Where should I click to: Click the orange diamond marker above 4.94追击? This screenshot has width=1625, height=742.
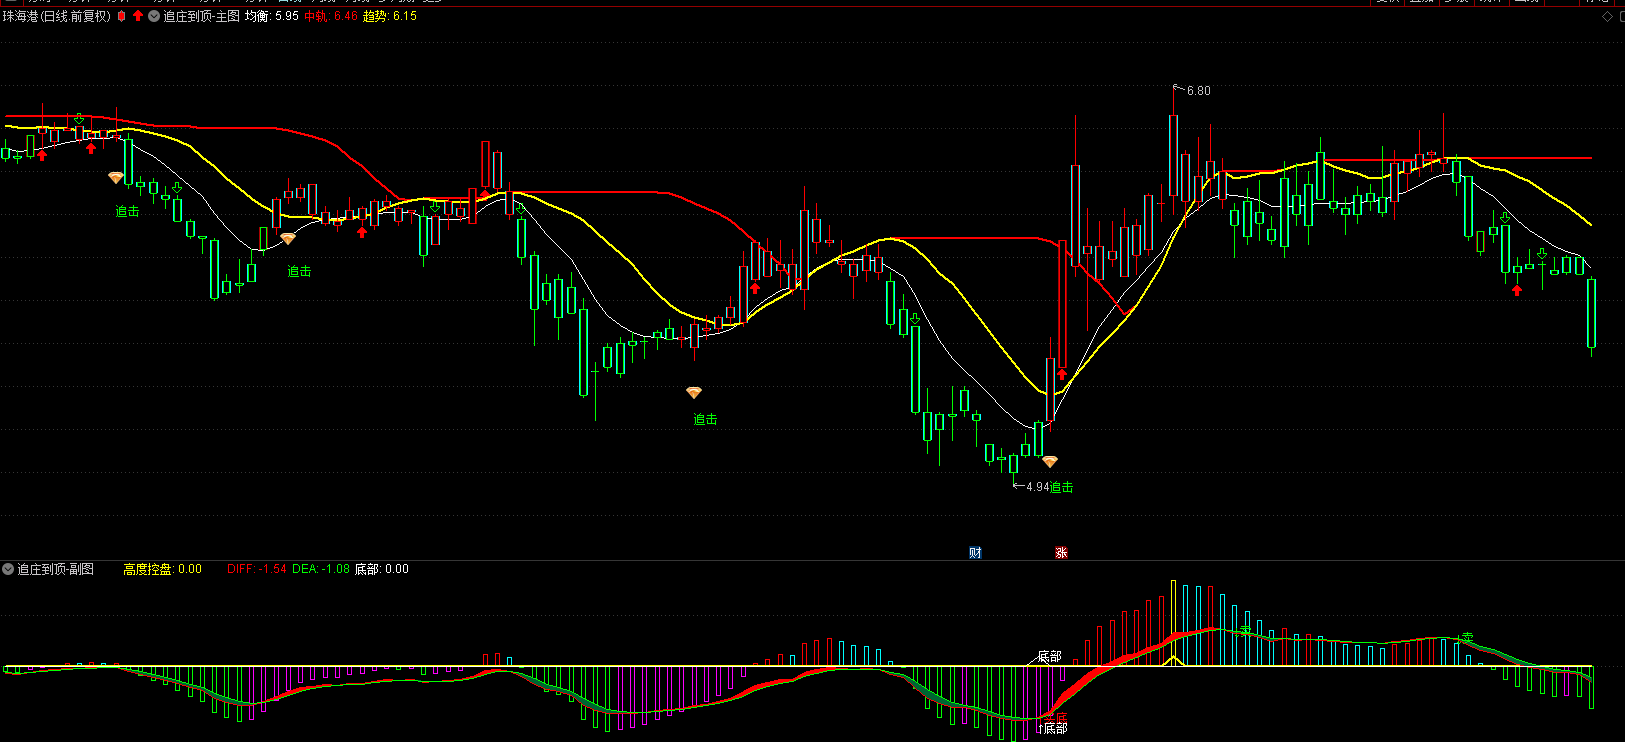coord(1049,461)
